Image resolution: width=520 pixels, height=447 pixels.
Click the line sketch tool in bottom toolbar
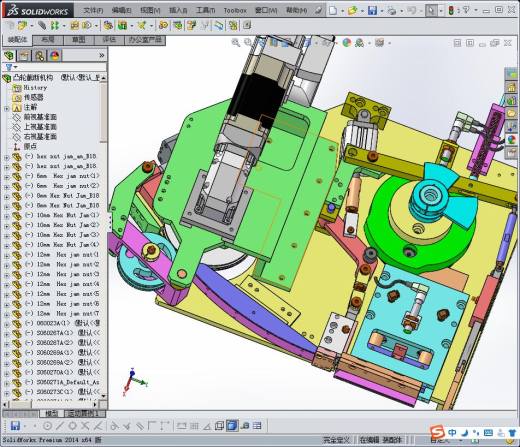point(60,426)
